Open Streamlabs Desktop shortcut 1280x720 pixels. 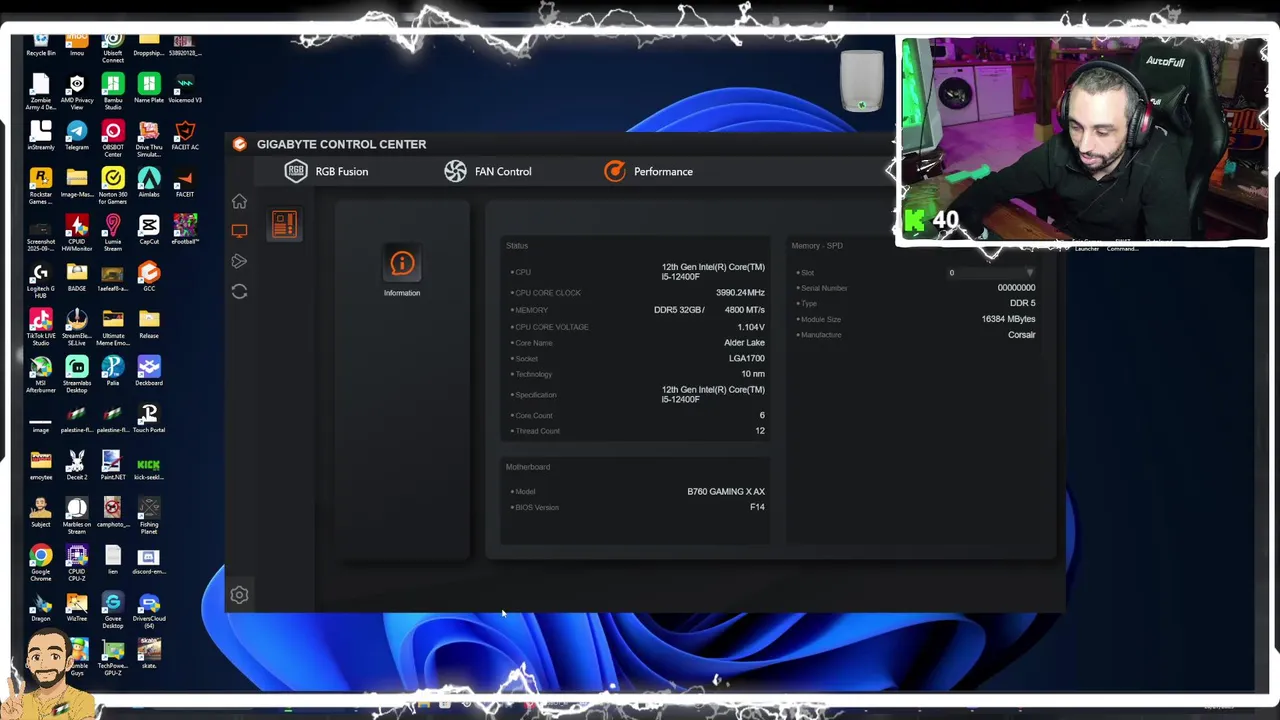tap(77, 374)
